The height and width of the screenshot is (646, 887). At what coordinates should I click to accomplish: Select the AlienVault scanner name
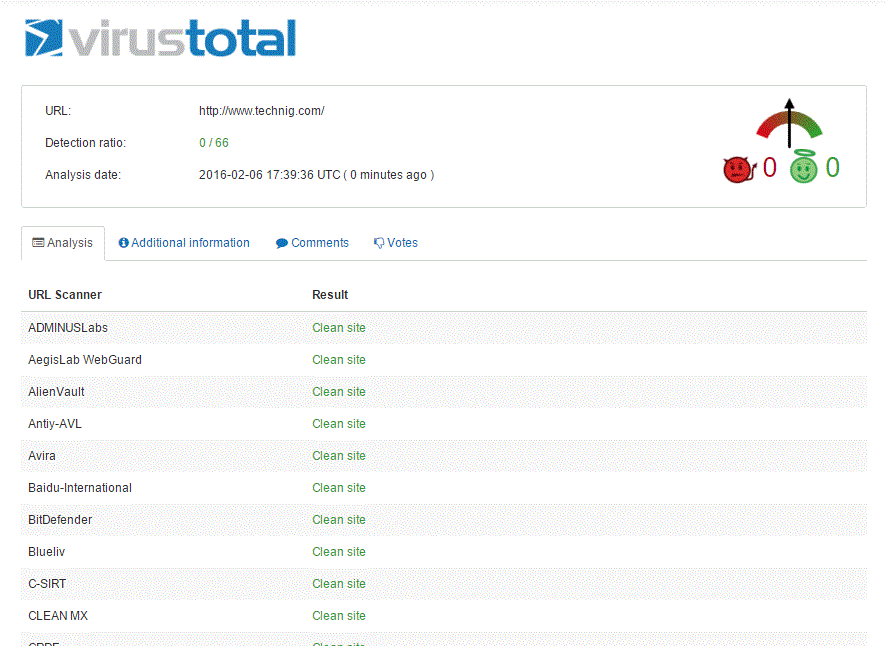[x=56, y=391]
